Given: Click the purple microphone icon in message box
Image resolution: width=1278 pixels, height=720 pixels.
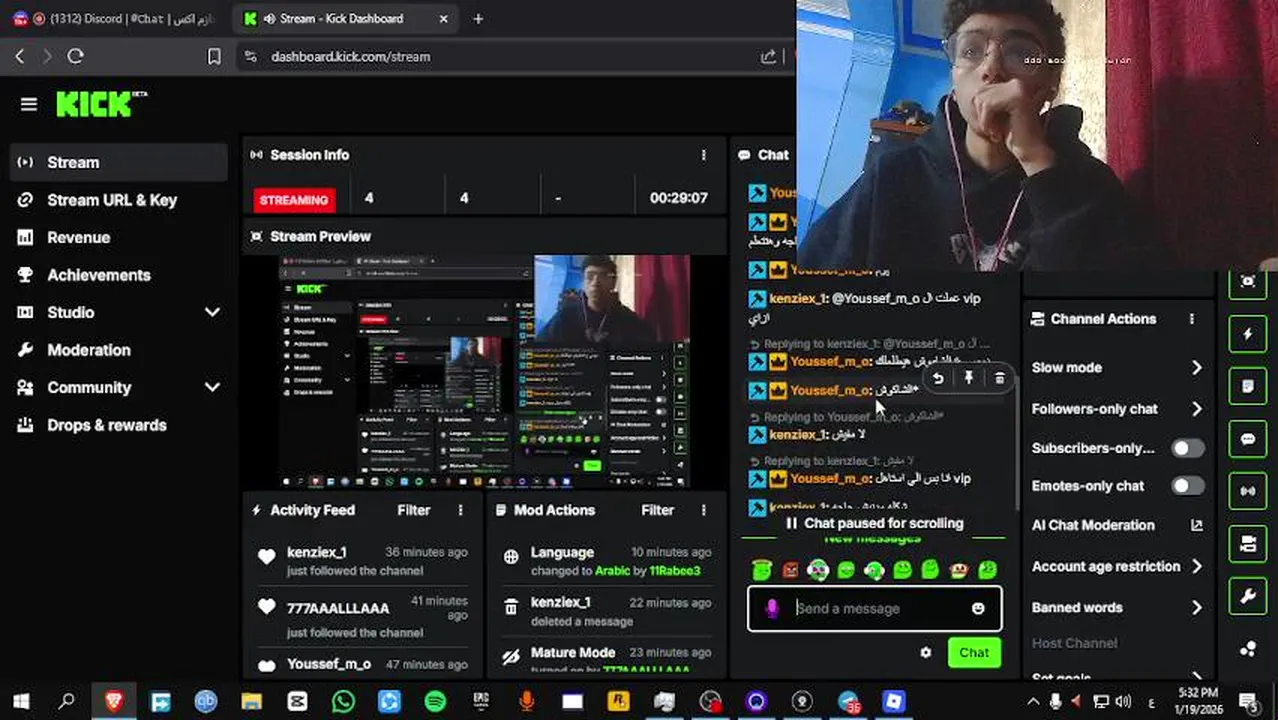Looking at the screenshot, I should [772, 608].
